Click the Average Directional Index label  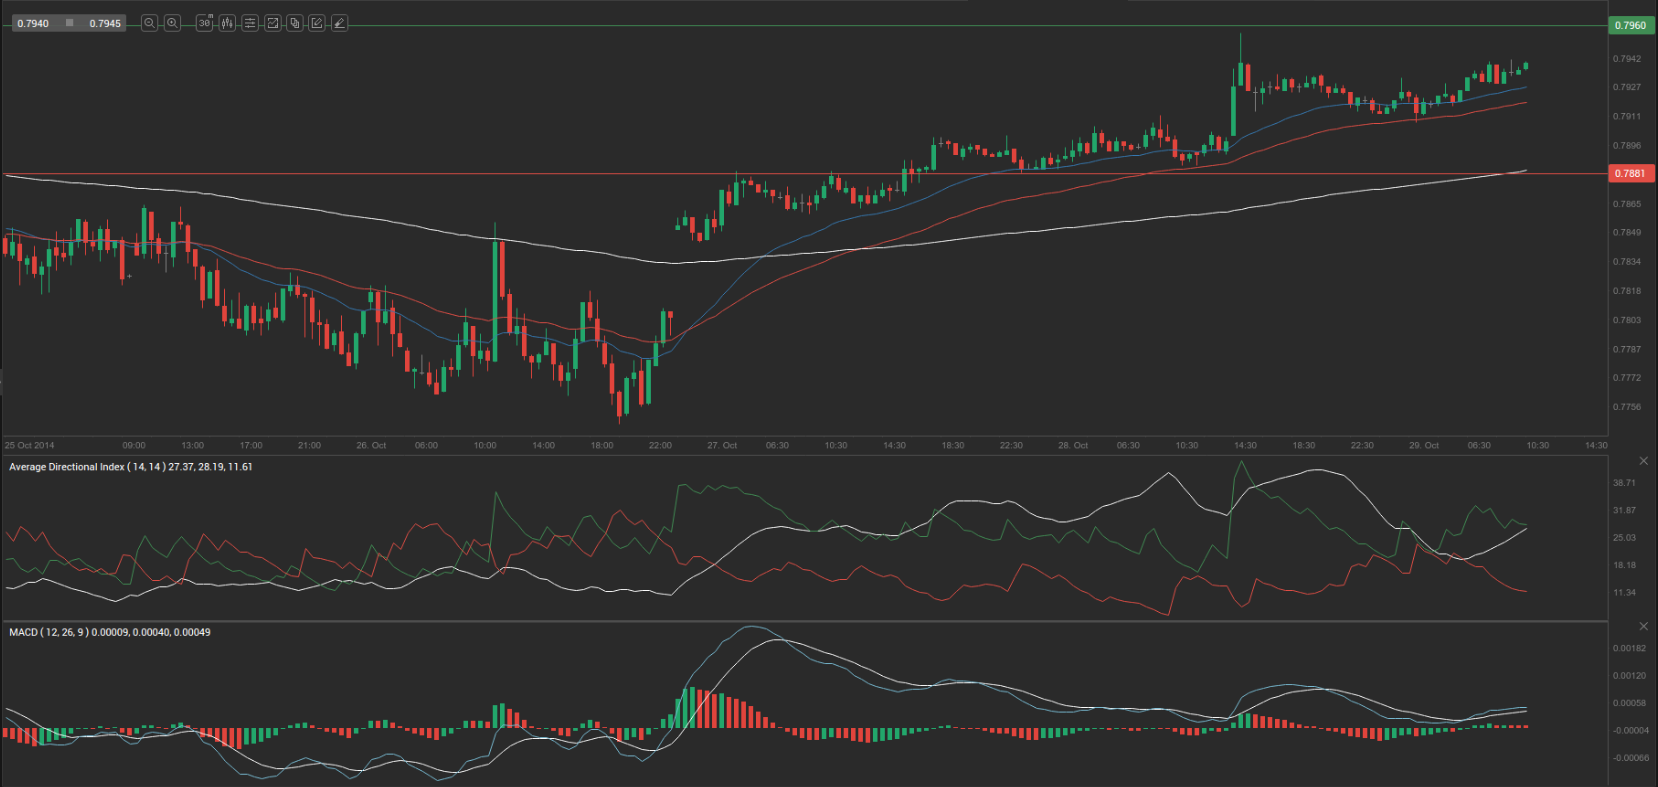(130, 467)
